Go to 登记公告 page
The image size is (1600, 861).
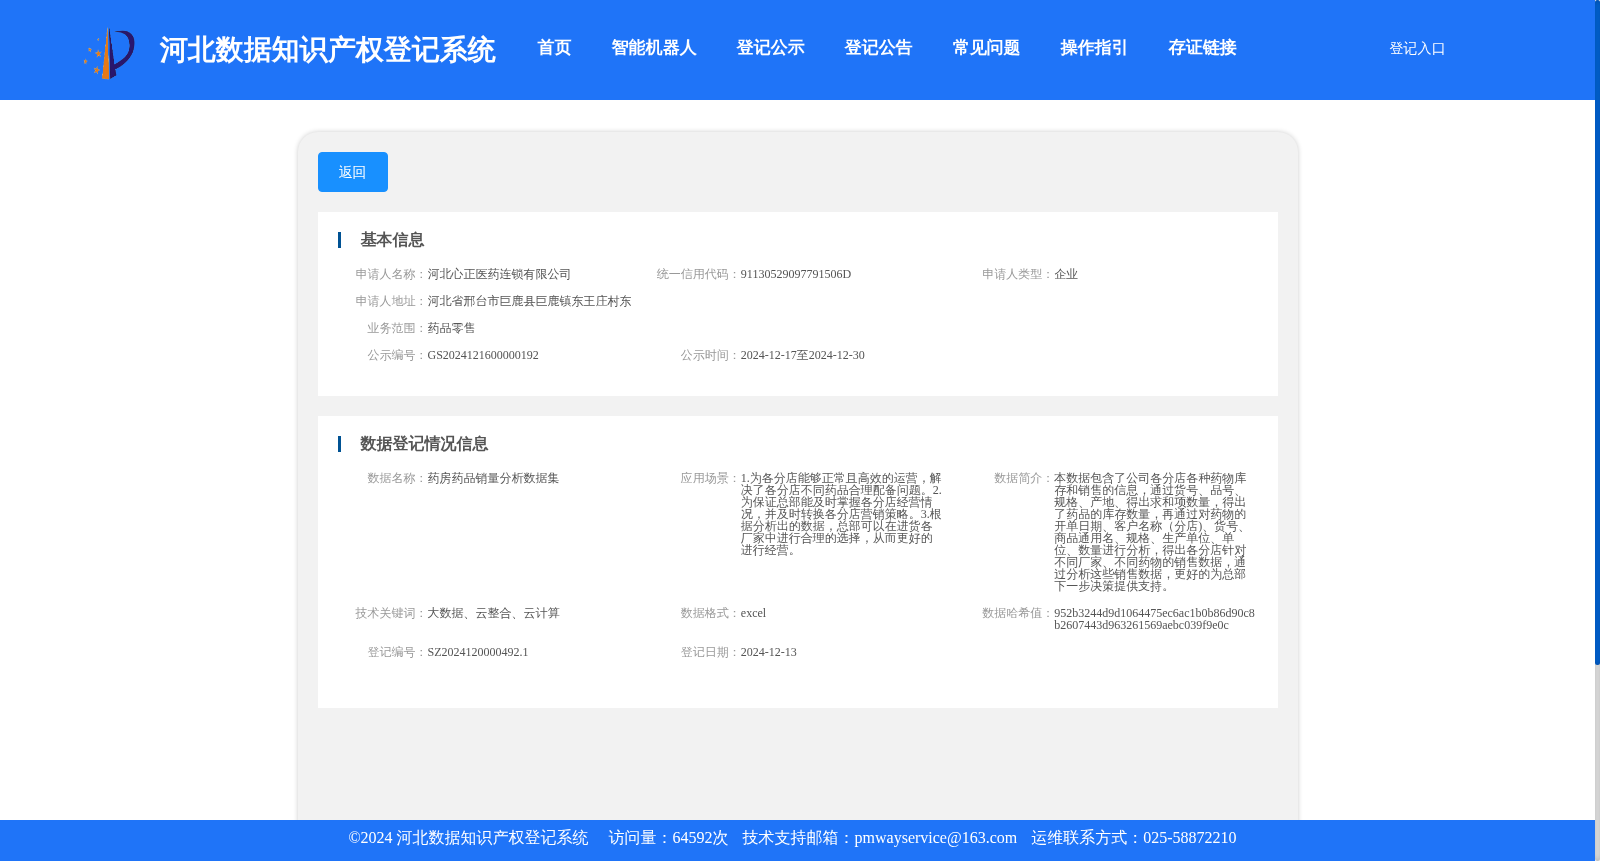click(878, 48)
